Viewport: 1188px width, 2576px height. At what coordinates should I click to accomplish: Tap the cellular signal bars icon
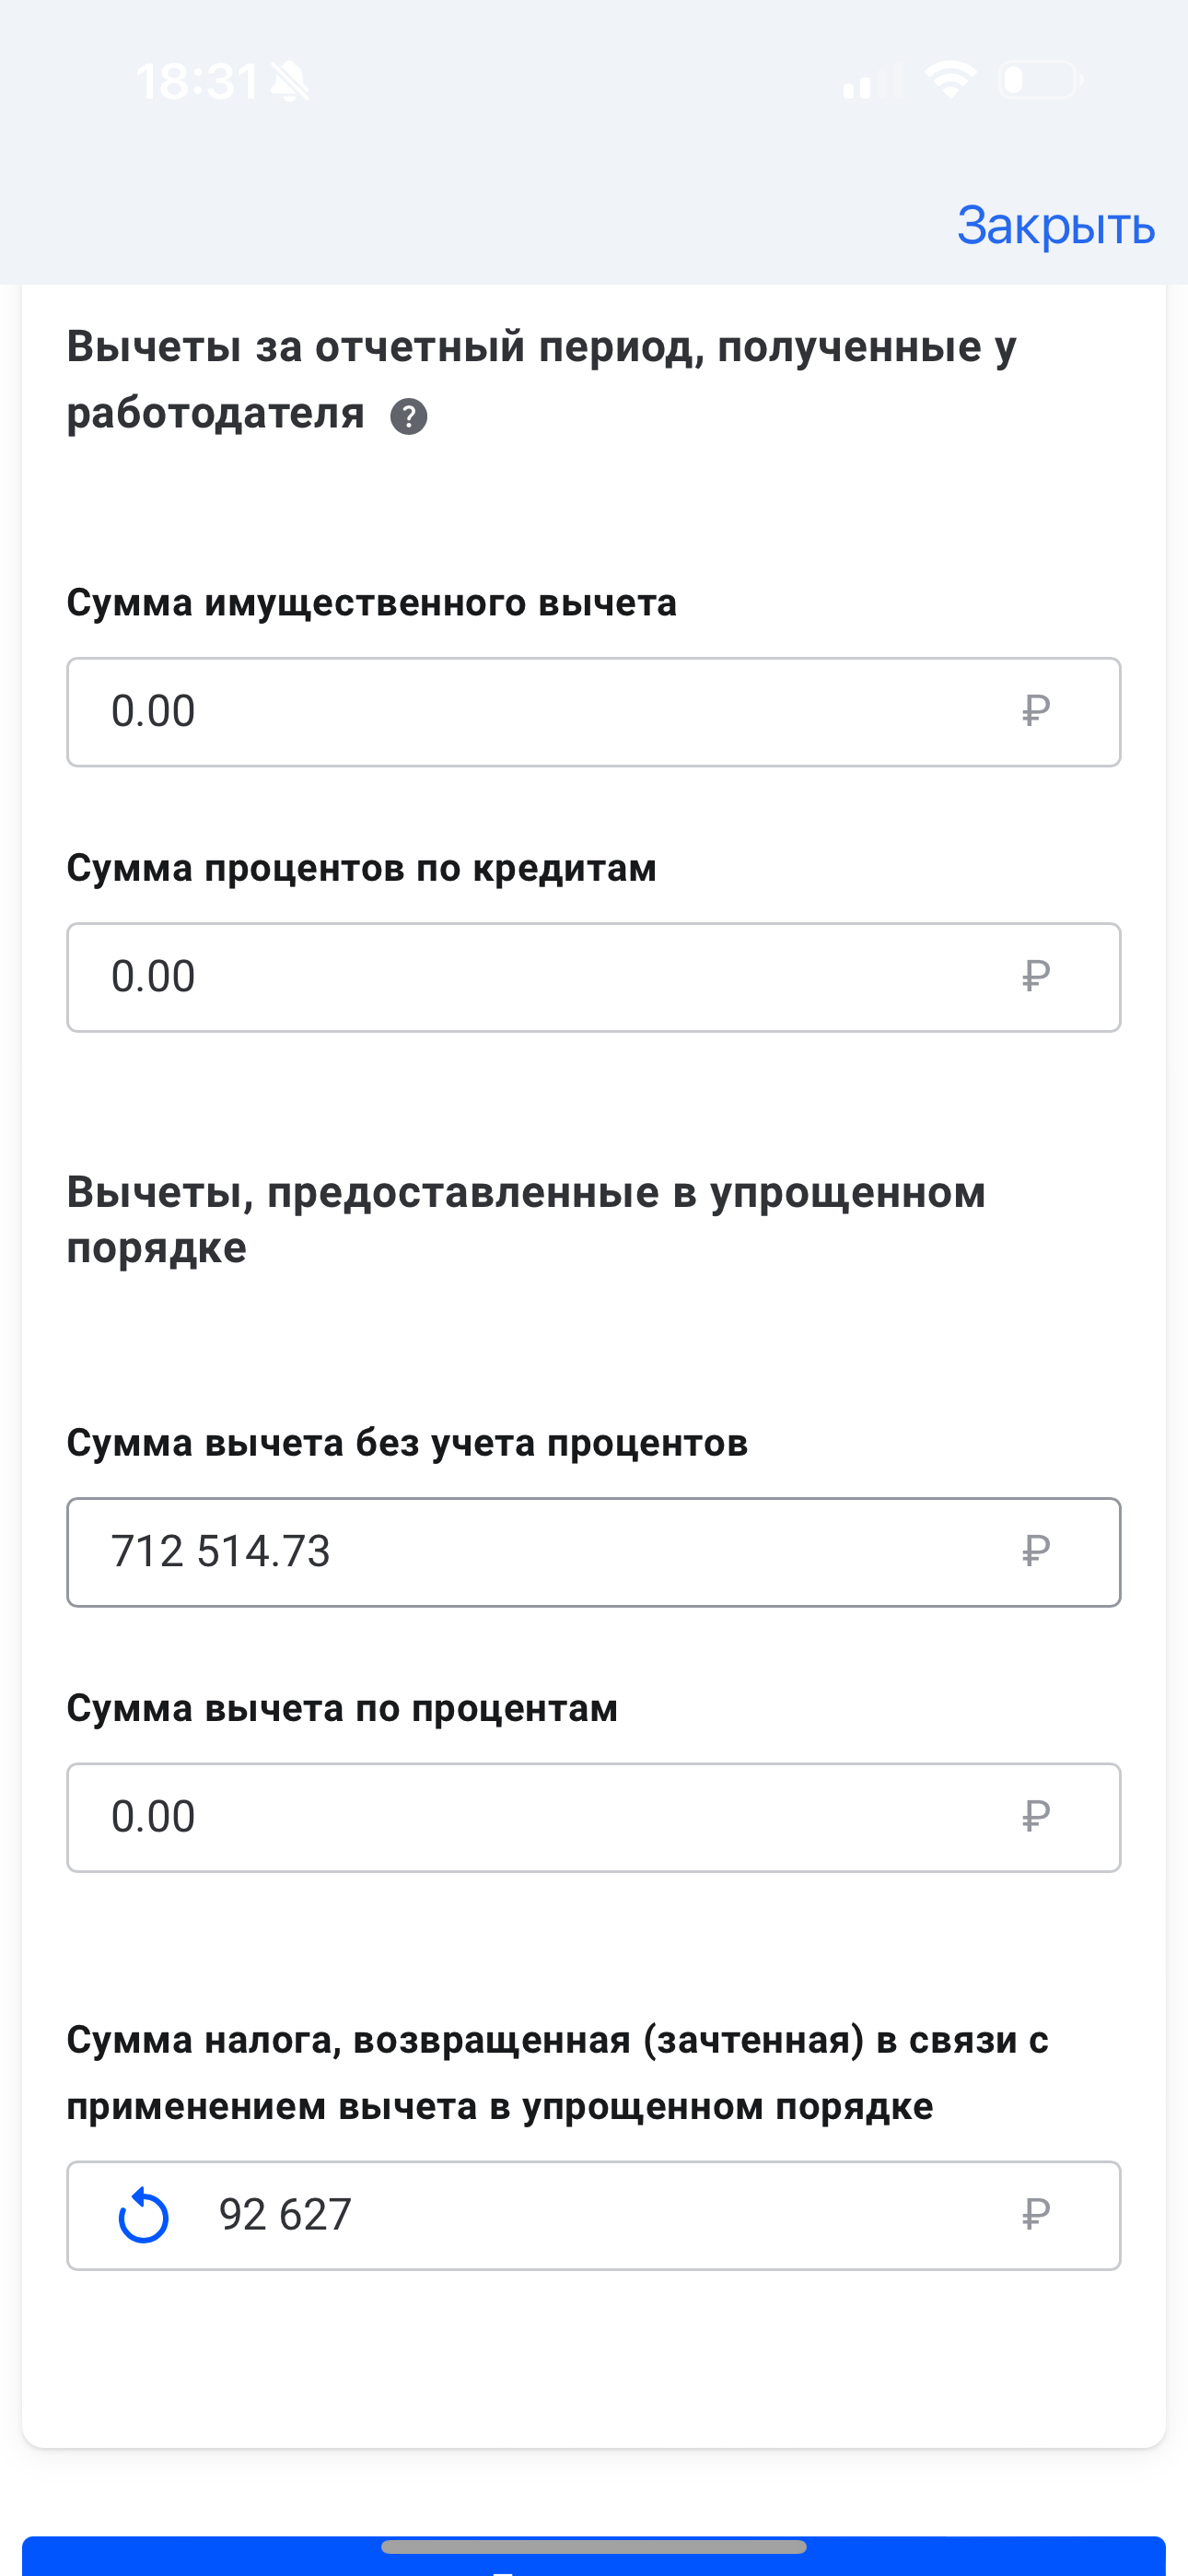871,82
